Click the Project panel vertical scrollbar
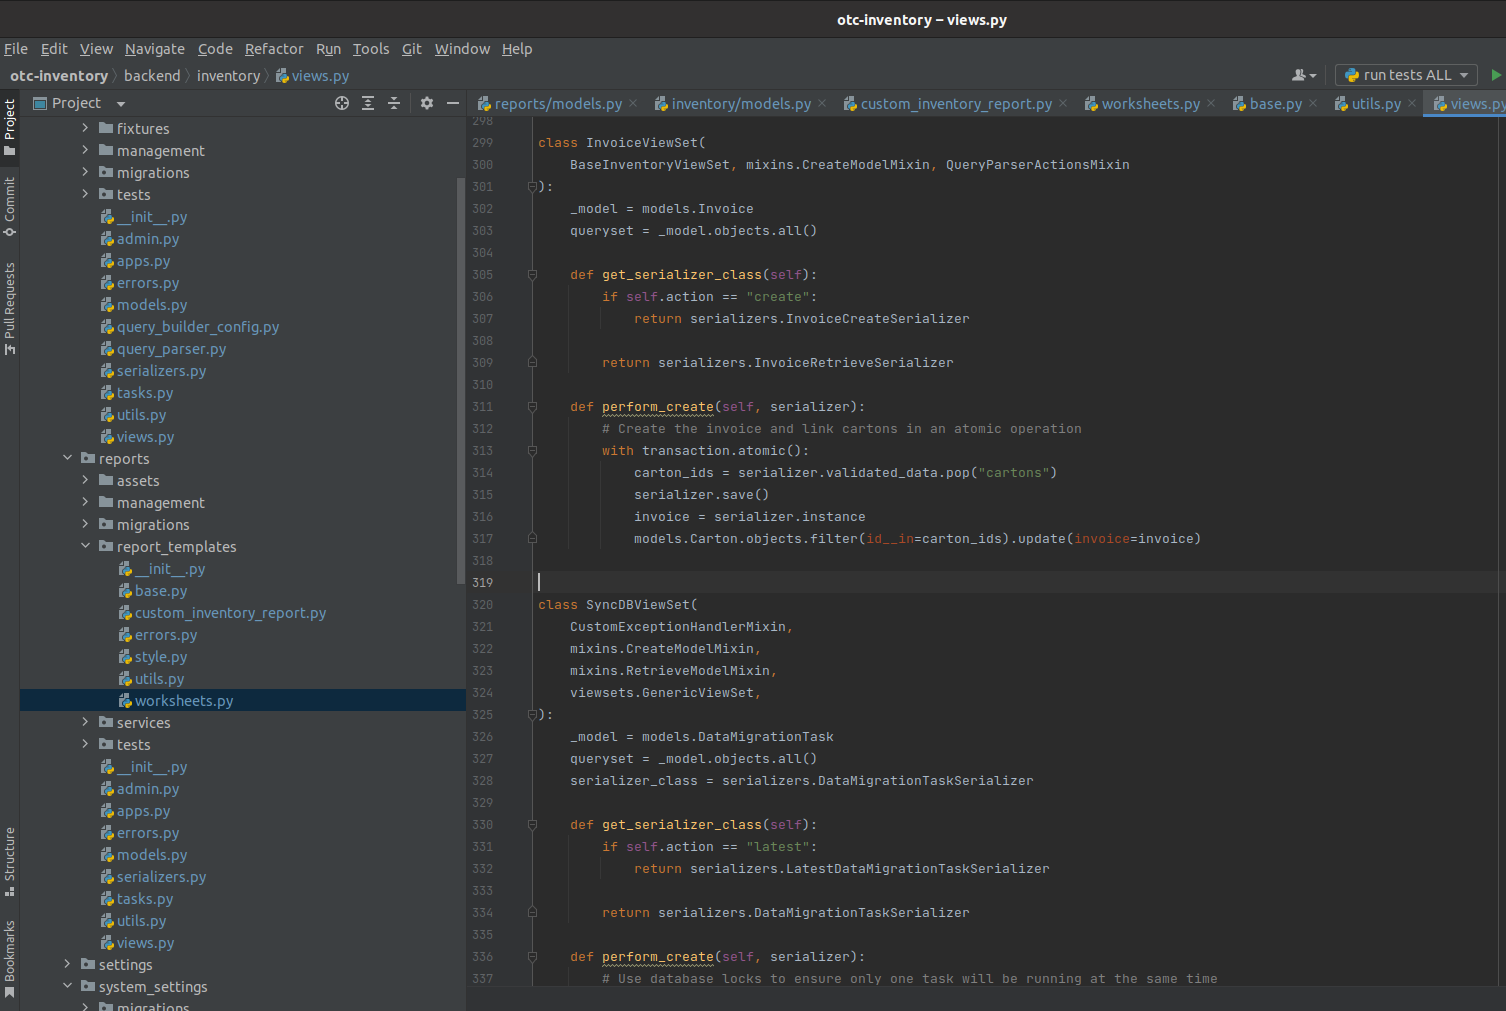The height and width of the screenshot is (1011, 1506). (460, 380)
